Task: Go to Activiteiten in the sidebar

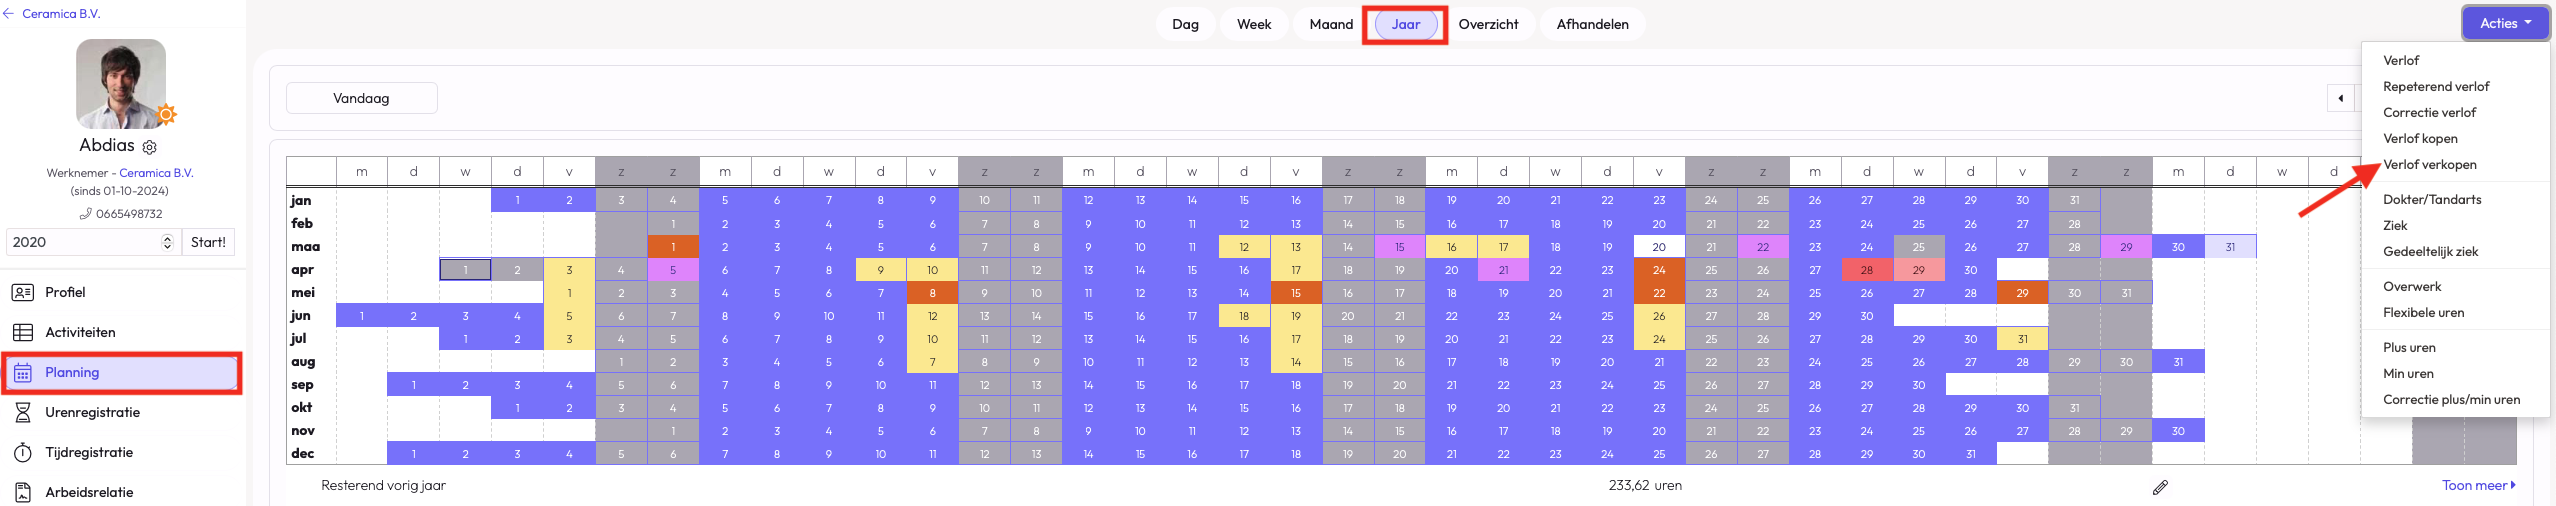Action: coord(80,332)
